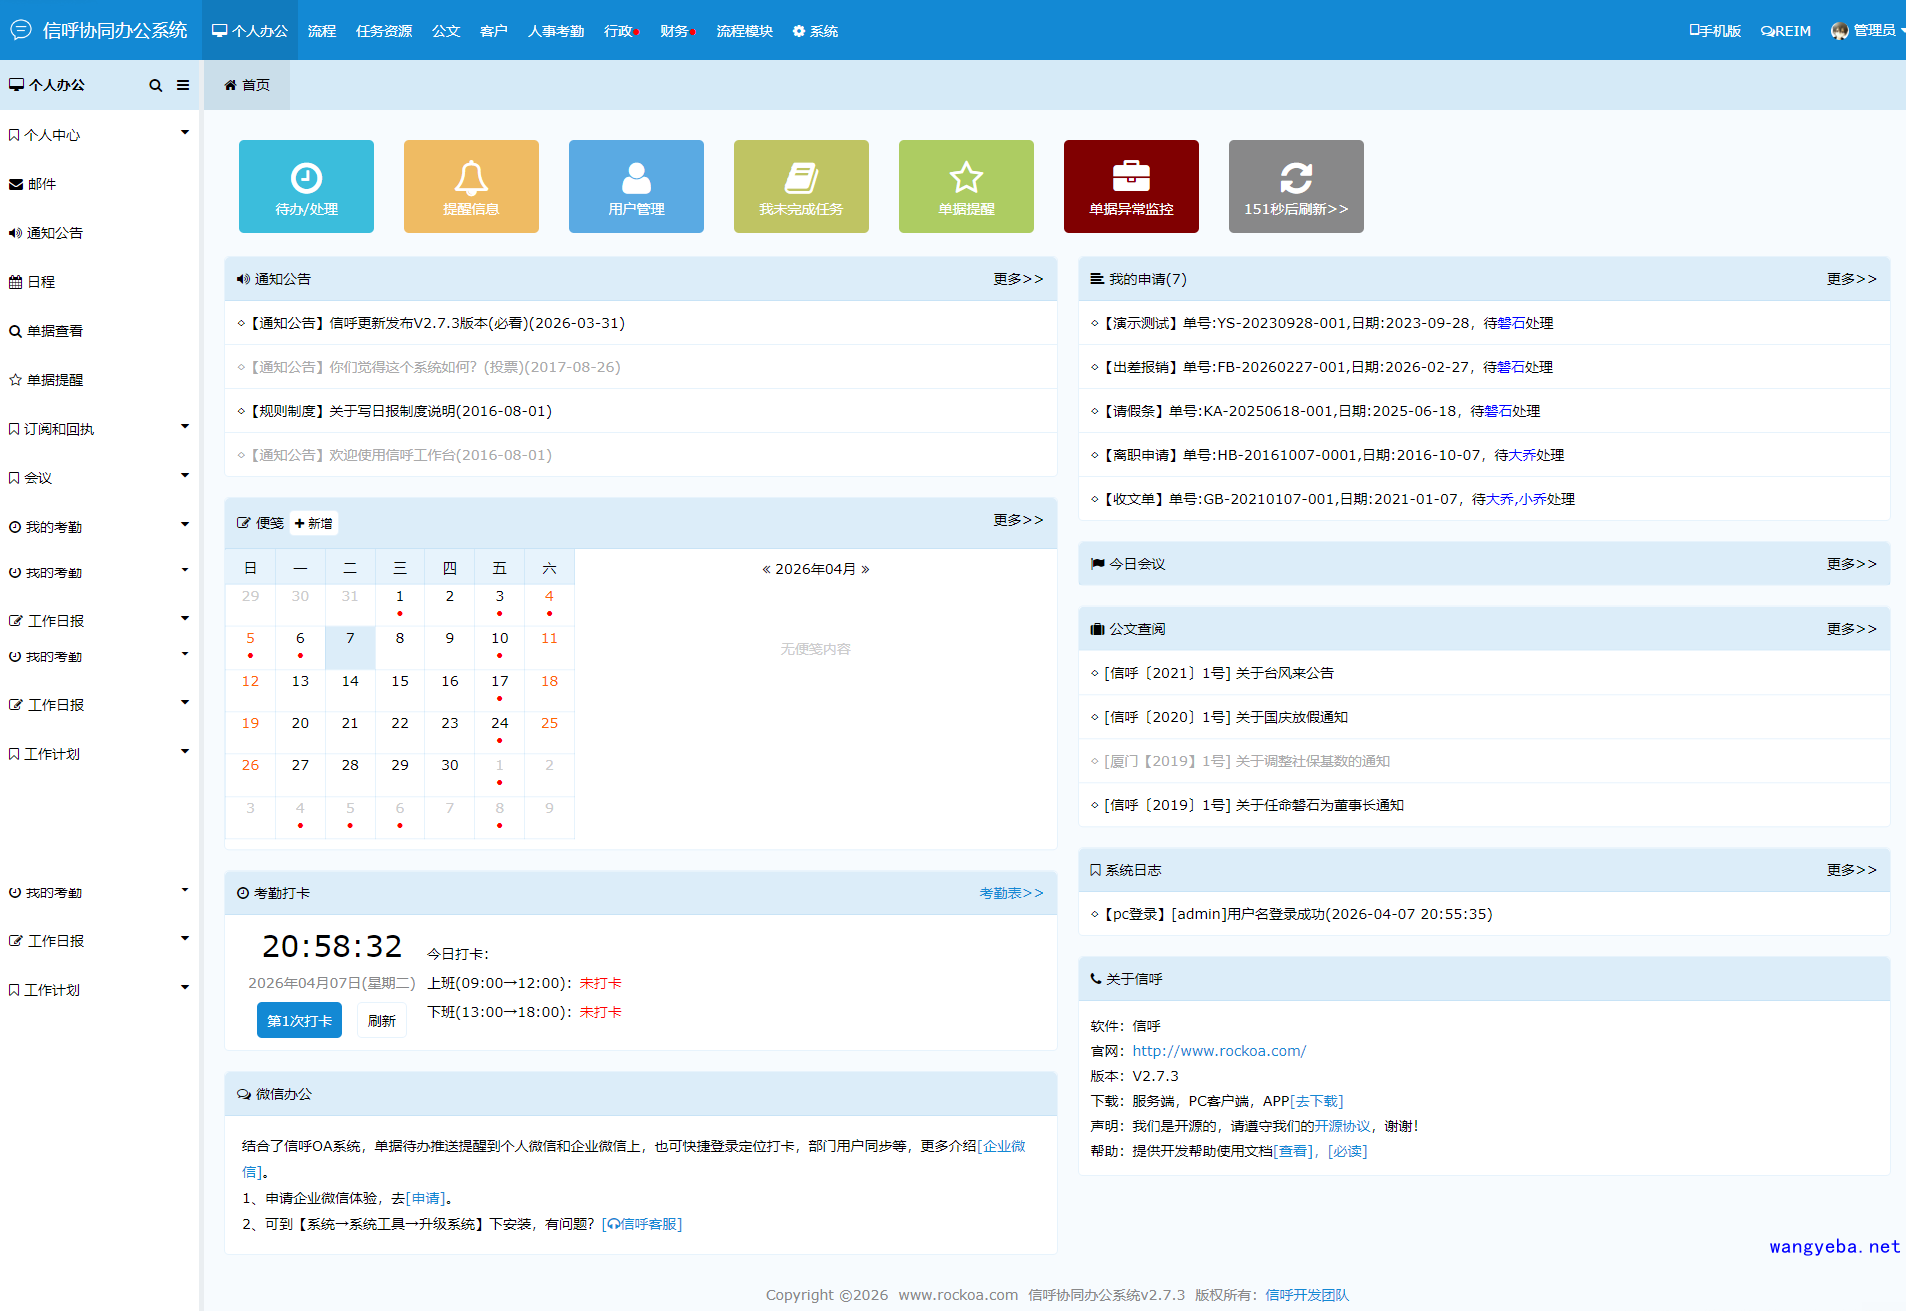Open the 人事考勤 top menu
The image size is (1906, 1311).
(x=556, y=31)
